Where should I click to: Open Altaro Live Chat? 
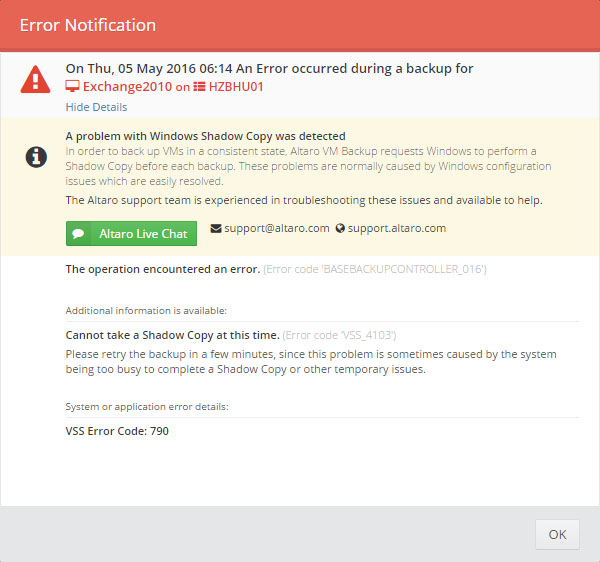tap(131, 233)
